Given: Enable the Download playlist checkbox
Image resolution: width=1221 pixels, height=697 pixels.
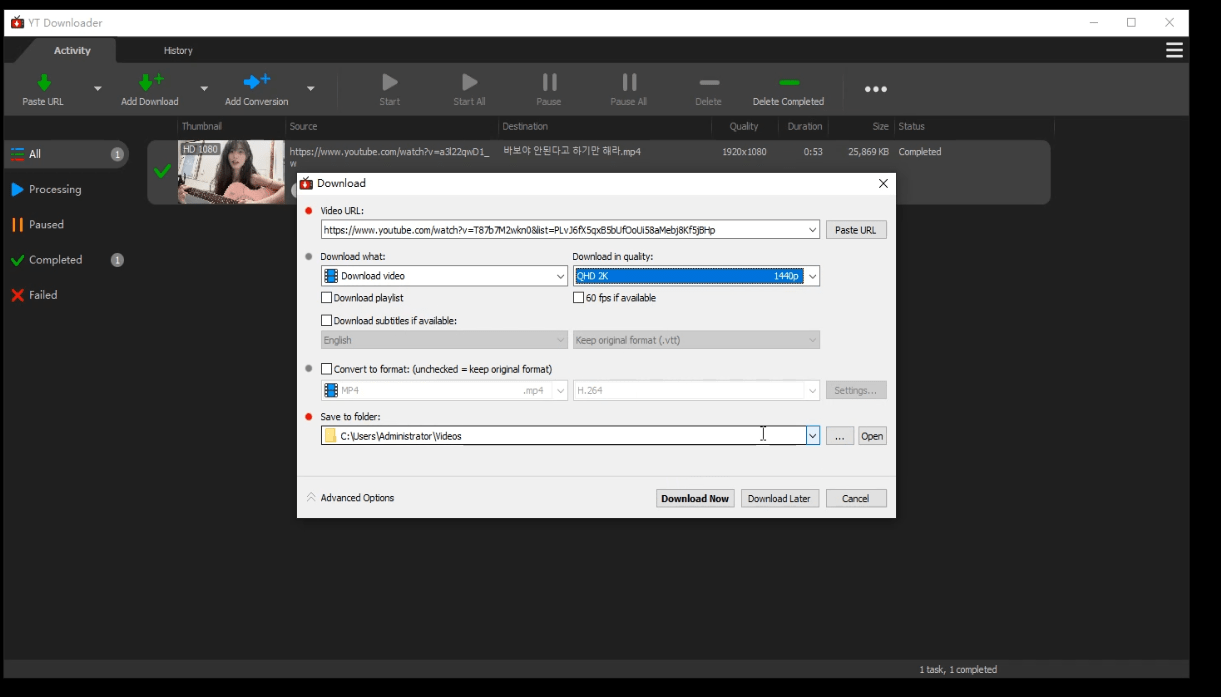Looking at the screenshot, I should coord(327,298).
